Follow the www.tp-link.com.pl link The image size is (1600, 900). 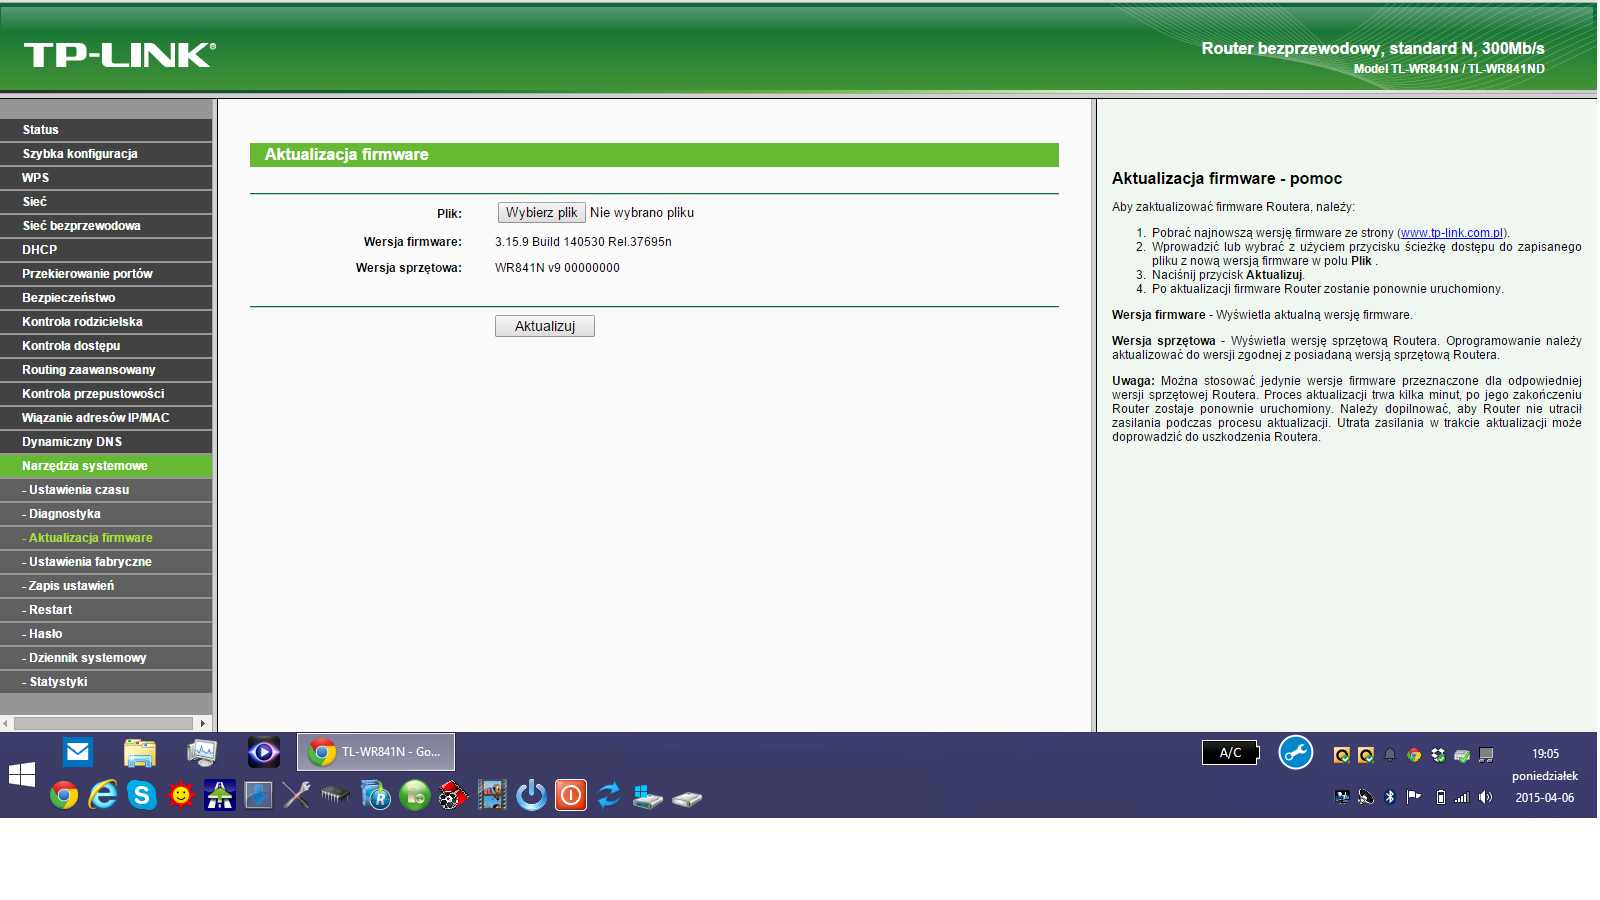pyautogui.click(x=1452, y=233)
